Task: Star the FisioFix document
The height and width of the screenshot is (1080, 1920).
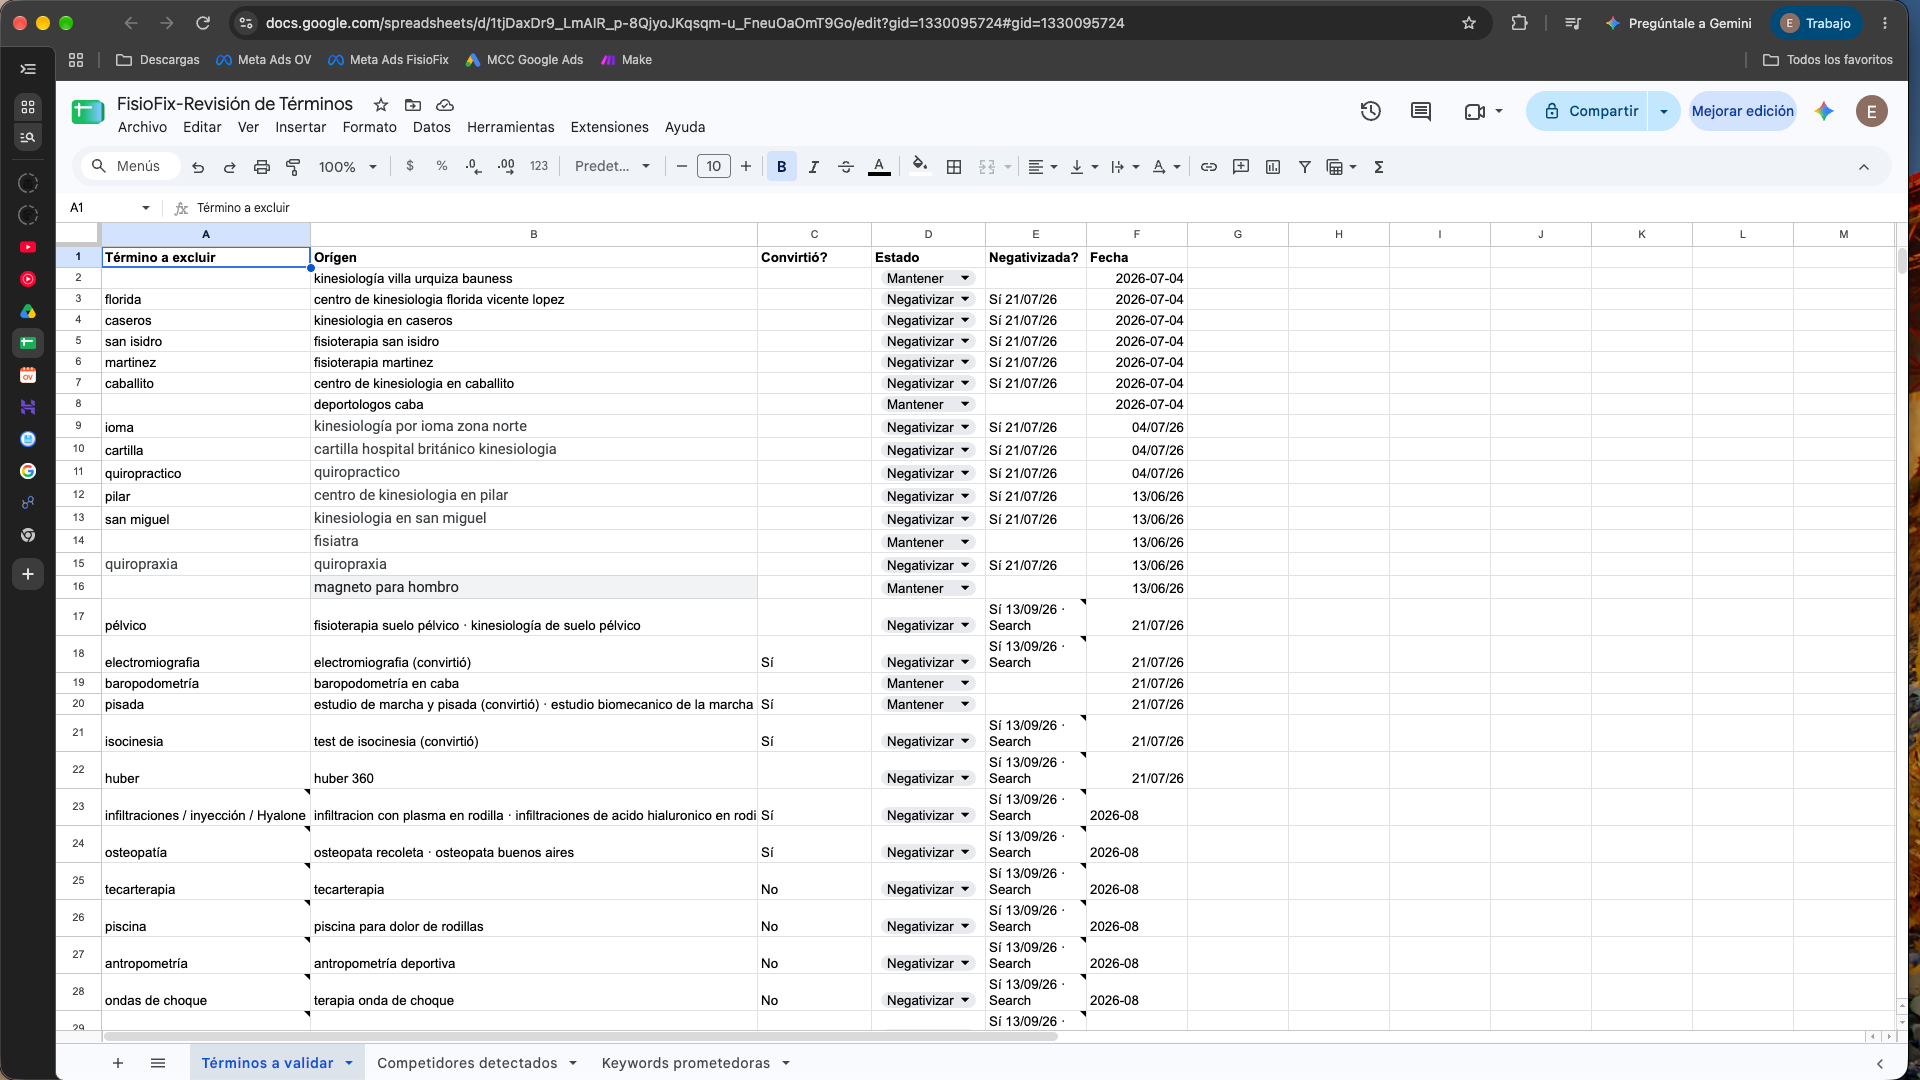Action: pos(381,104)
